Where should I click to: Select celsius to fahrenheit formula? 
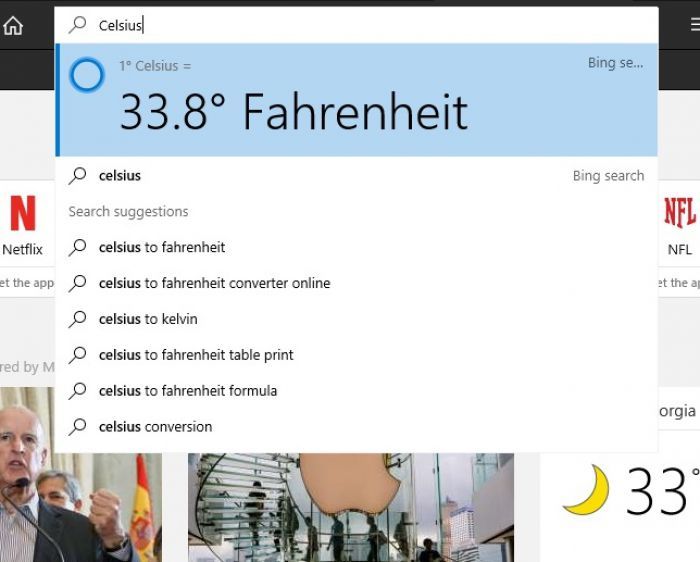point(356,391)
